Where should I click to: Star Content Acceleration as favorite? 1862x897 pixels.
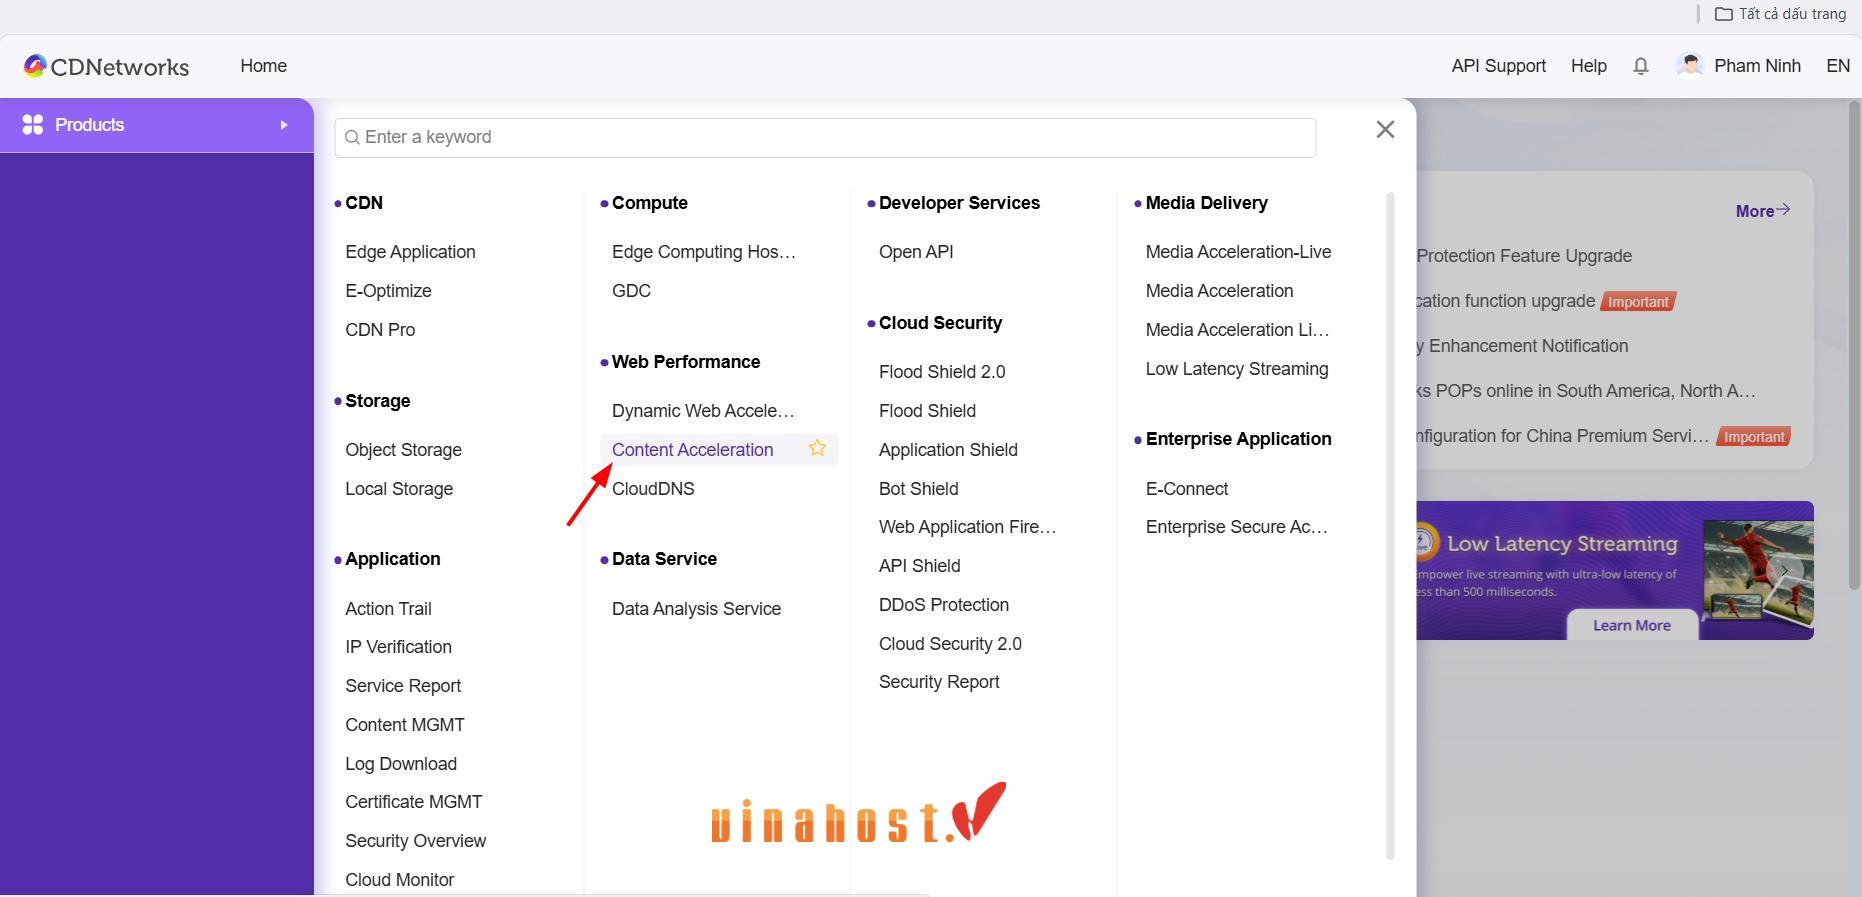[817, 449]
